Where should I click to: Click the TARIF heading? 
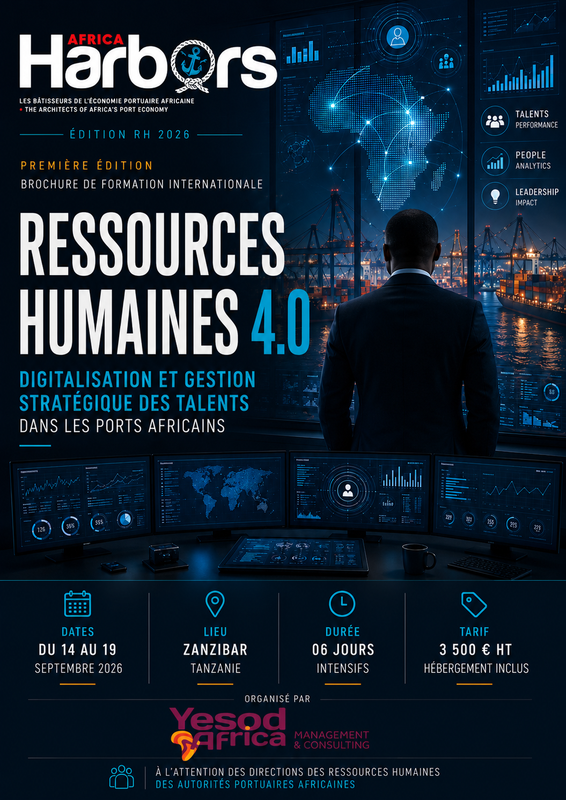(474, 632)
